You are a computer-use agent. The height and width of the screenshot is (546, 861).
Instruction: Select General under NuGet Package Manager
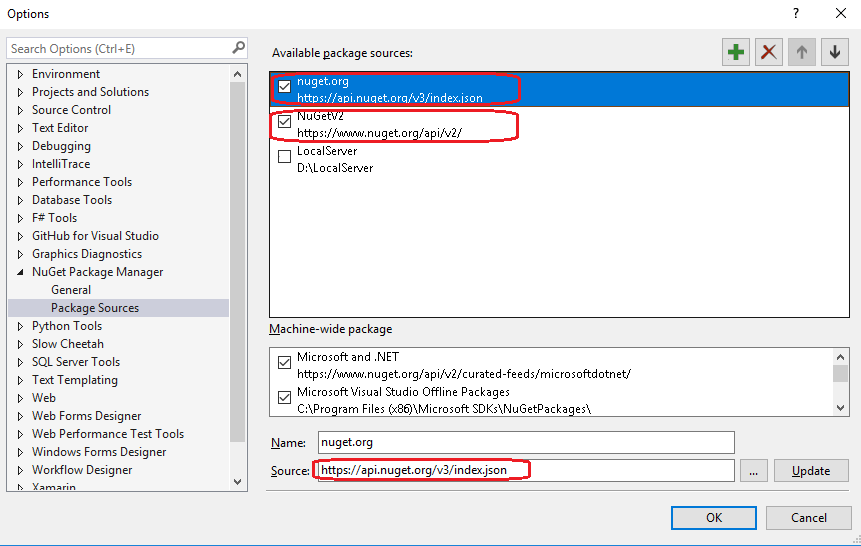point(71,290)
